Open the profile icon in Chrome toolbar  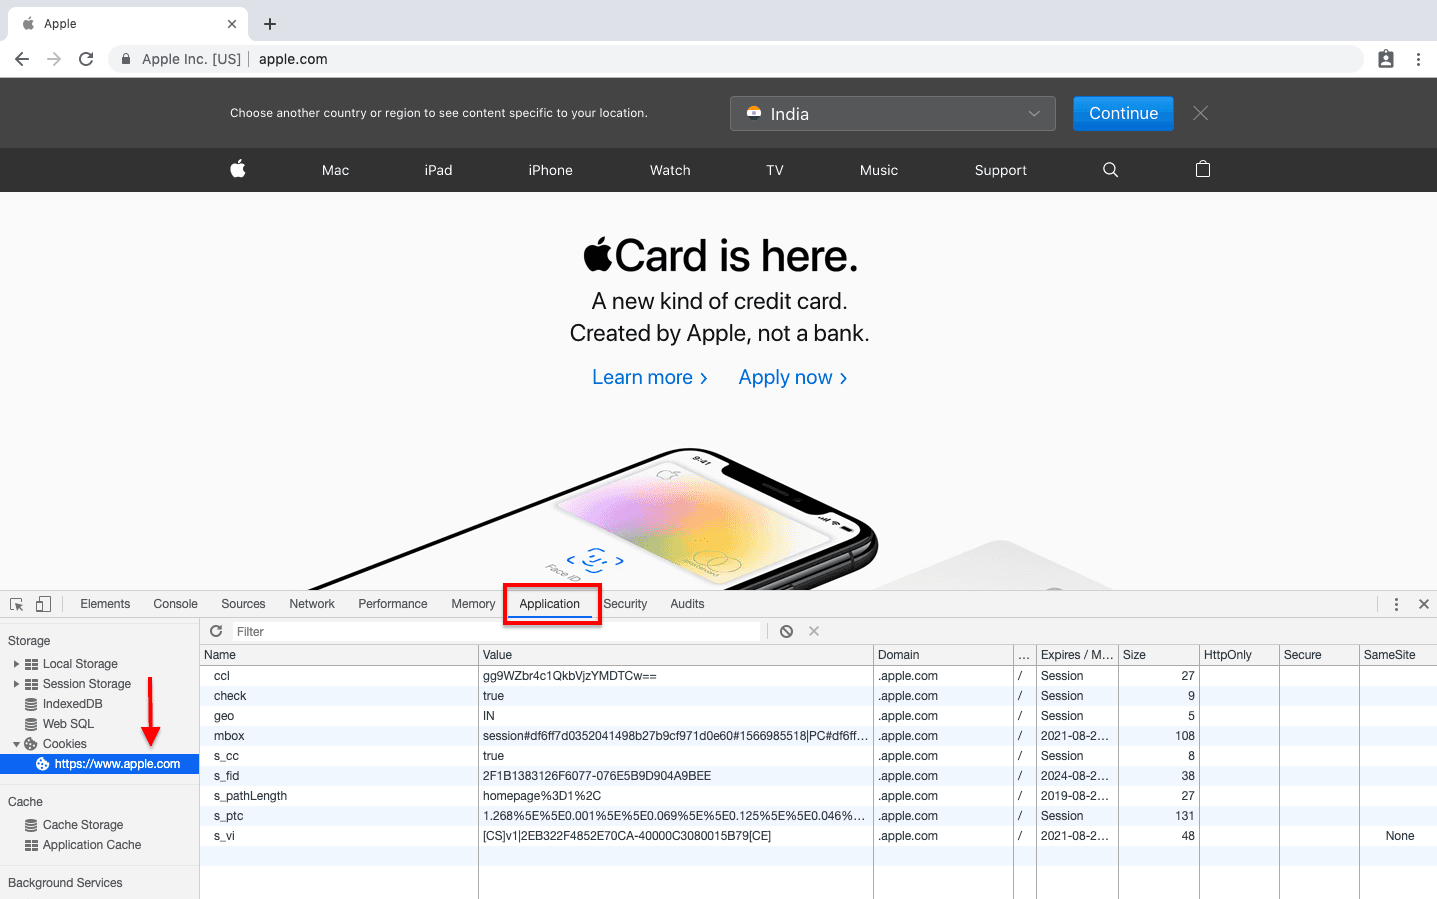[1386, 59]
